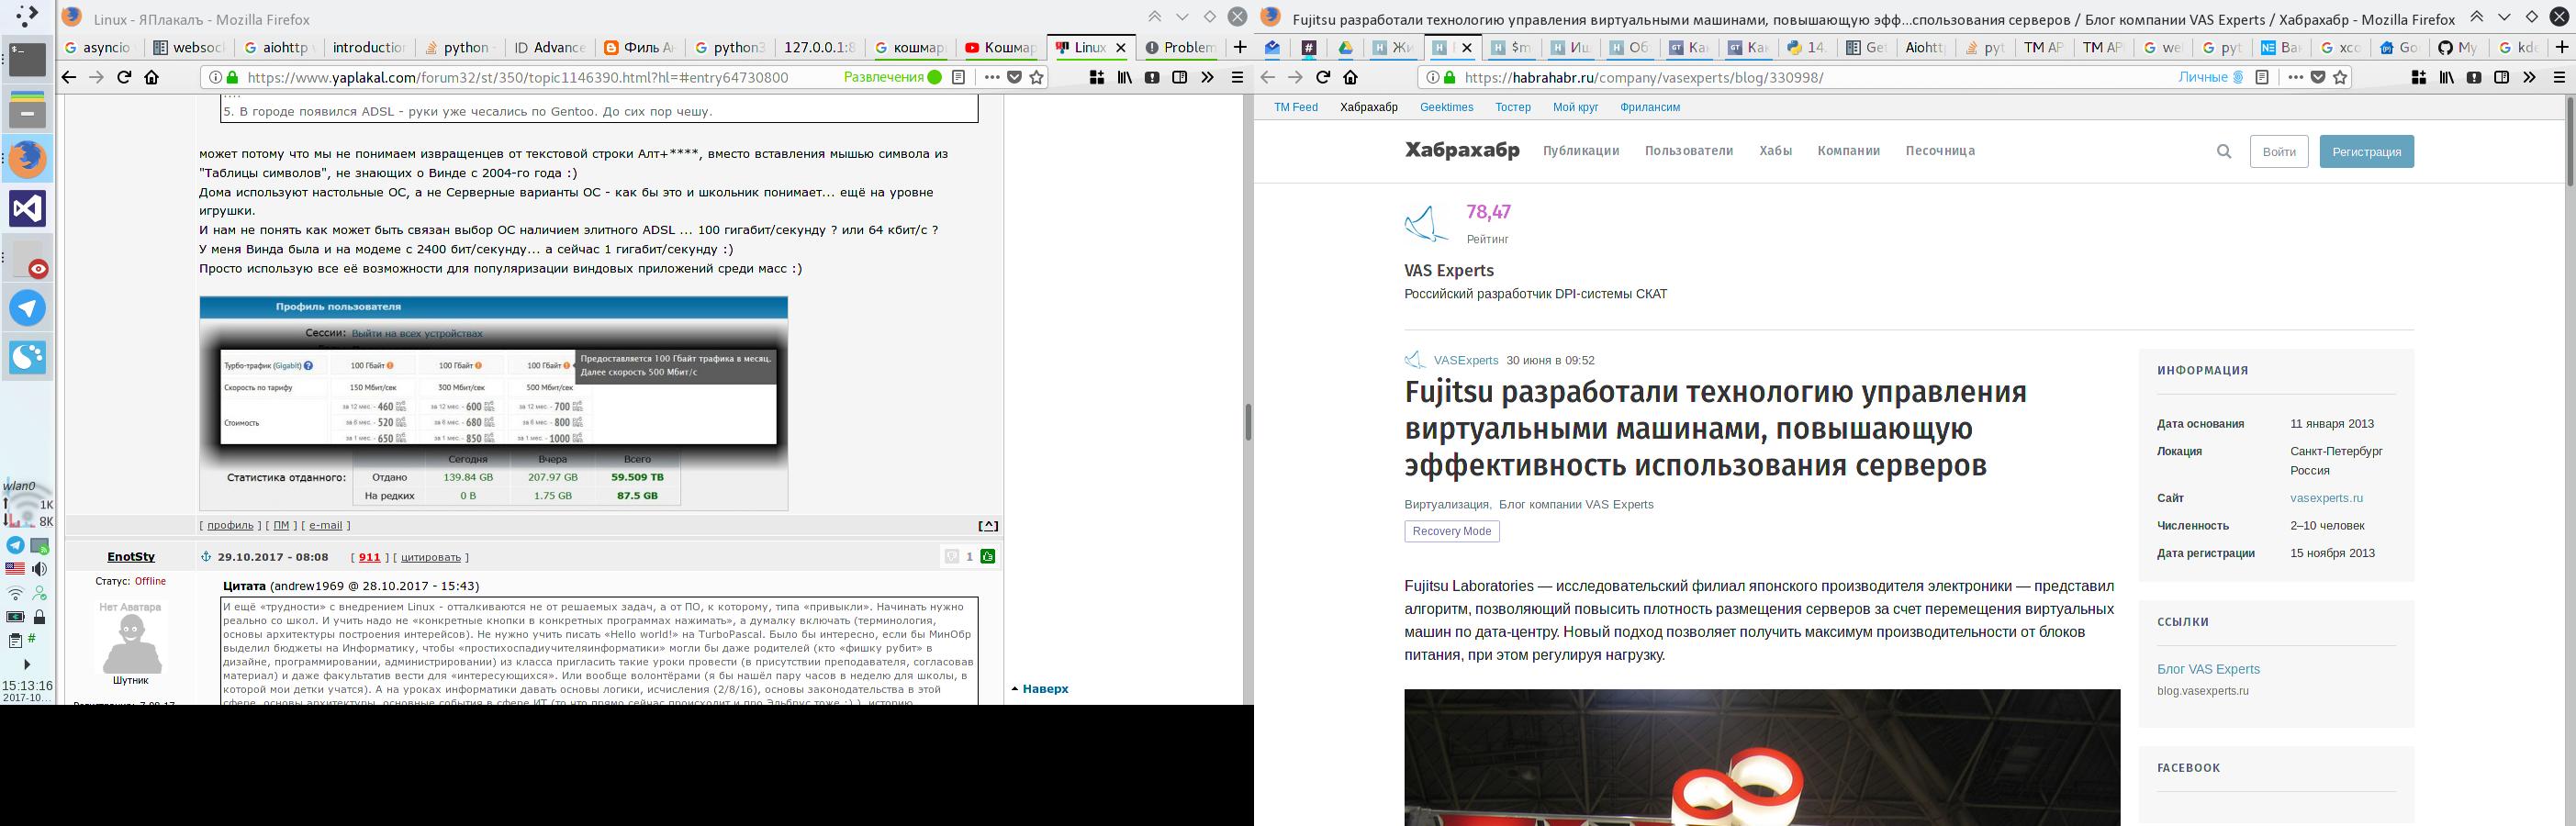2576x826 pixels.
Task: Go back in the yaplakal Firefox window
Action: pyautogui.click(x=68, y=77)
